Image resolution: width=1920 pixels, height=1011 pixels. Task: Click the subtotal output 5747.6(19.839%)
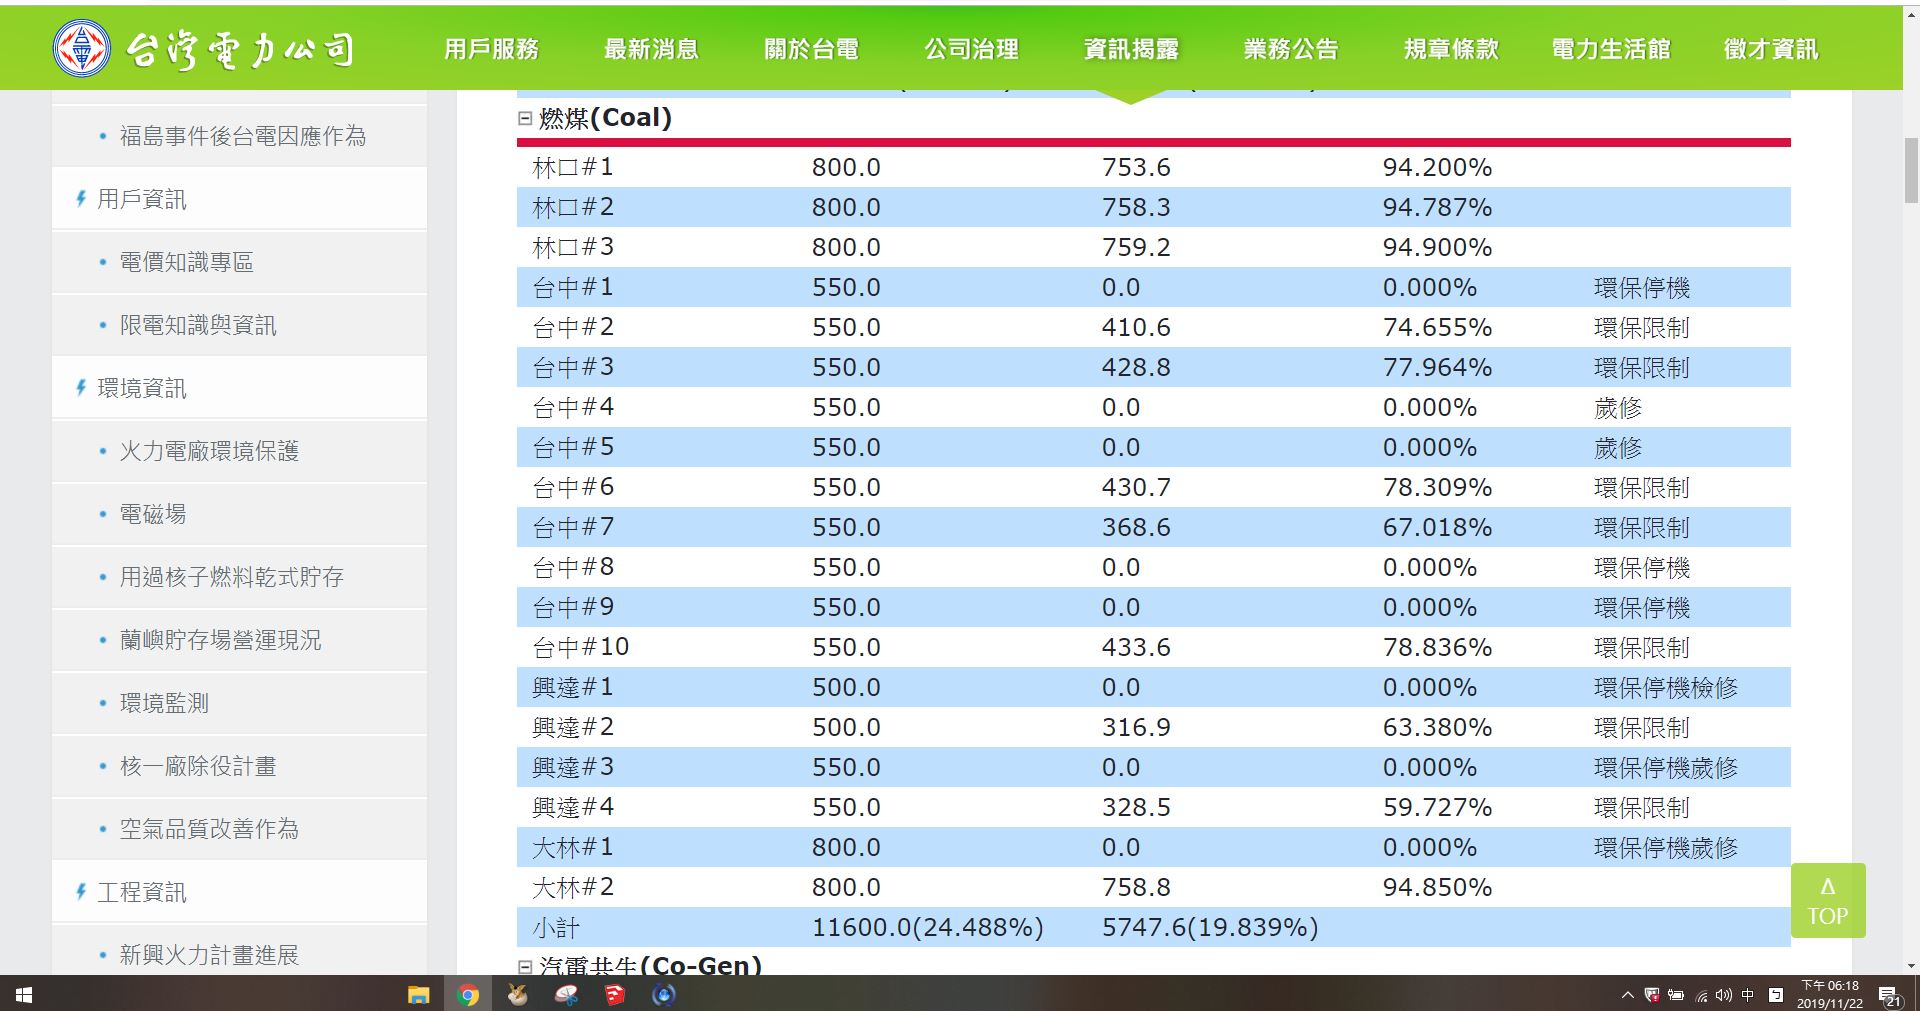(1210, 927)
